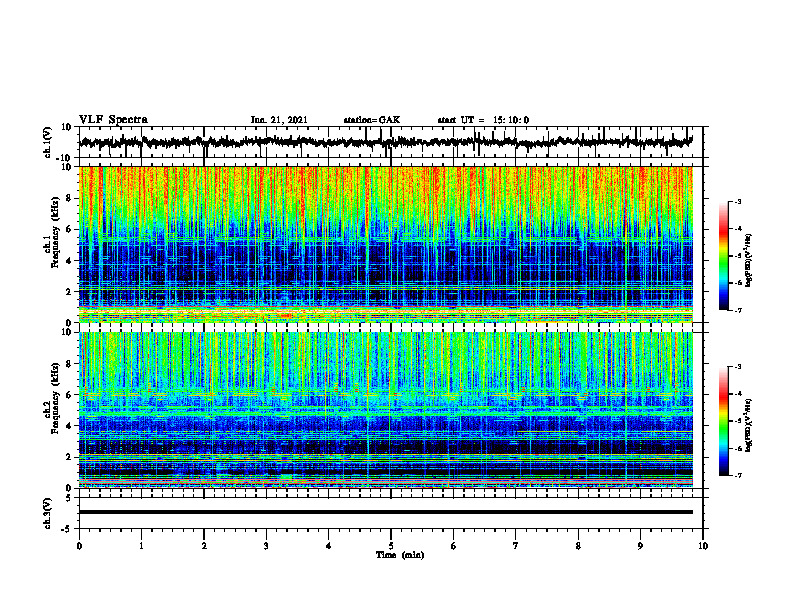Click the ch.1 colorbar log(PSD) units label
Viewport: 792px width, 612px height.
[x=749, y=260]
